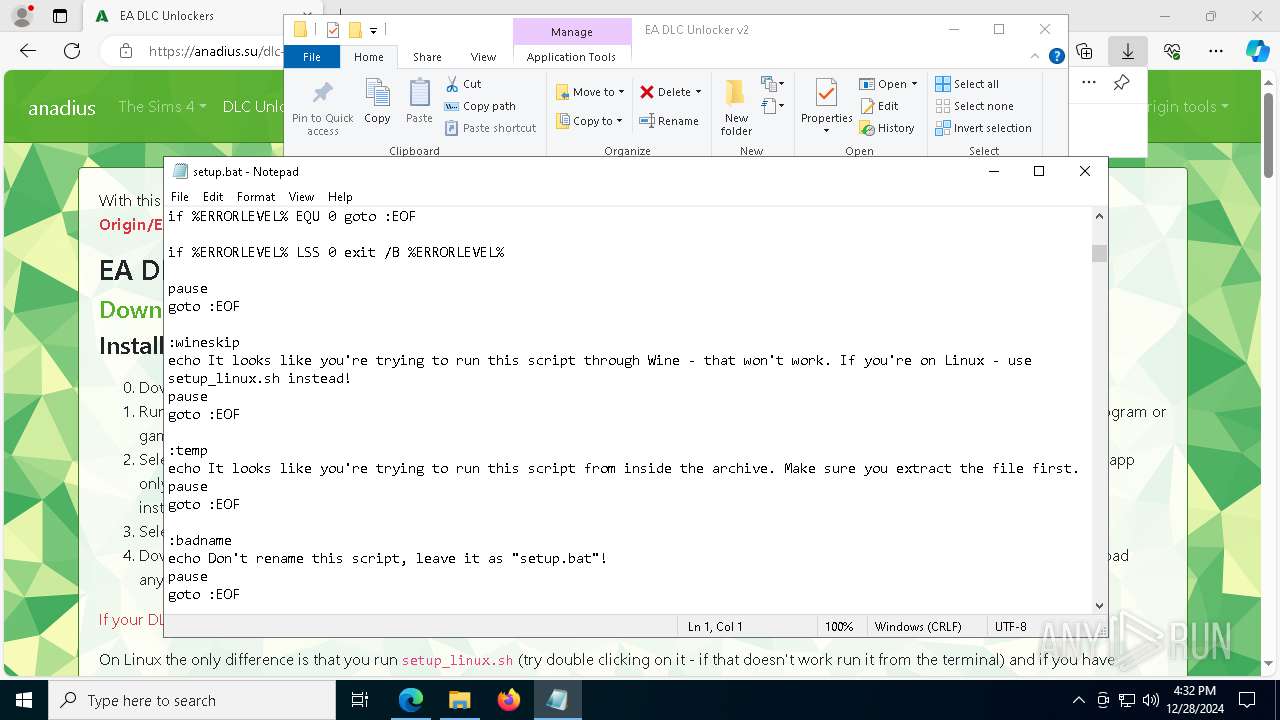Click Edit in the Open group
Viewport: 1280px width, 720px height.
point(879,106)
